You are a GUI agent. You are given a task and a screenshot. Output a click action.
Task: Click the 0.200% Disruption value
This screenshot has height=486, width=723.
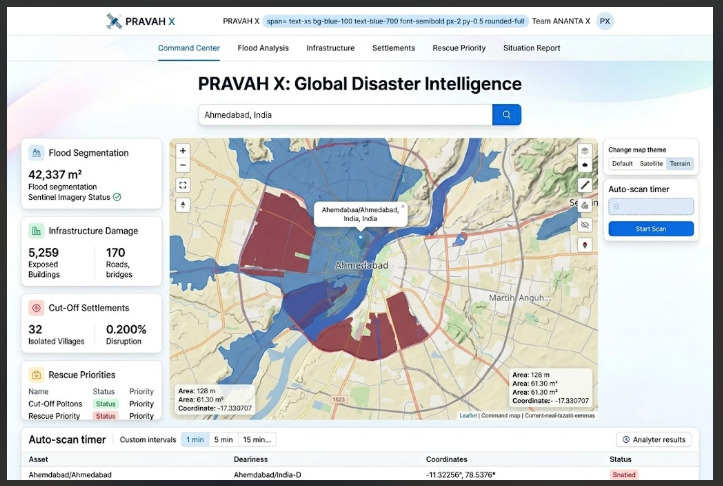click(126, 329)
